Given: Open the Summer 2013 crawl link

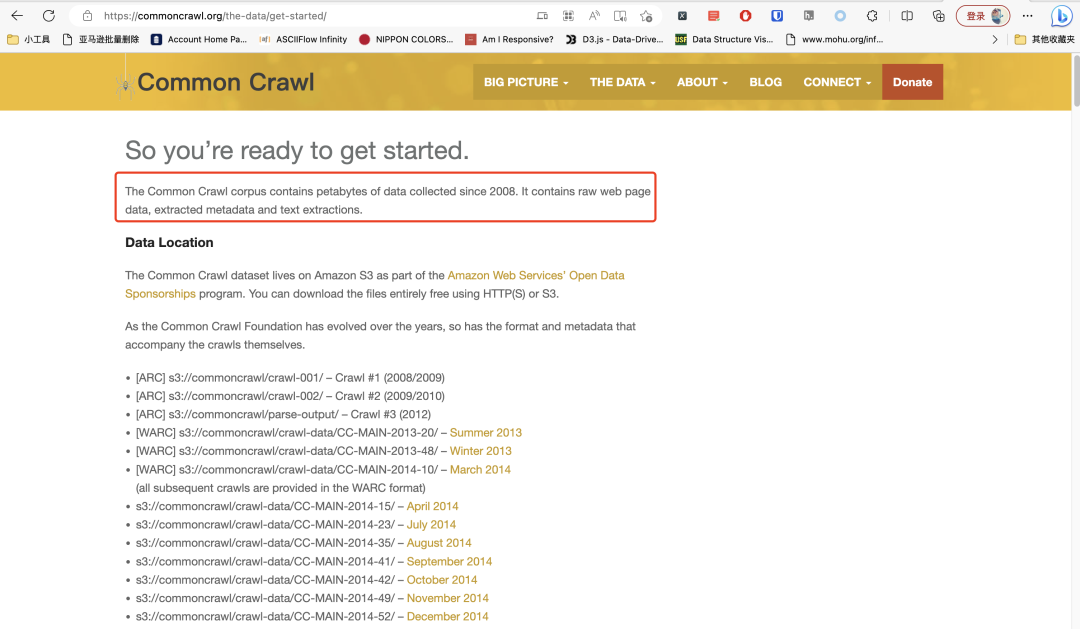Looking at the screenshot, I should tap(486, 433).
